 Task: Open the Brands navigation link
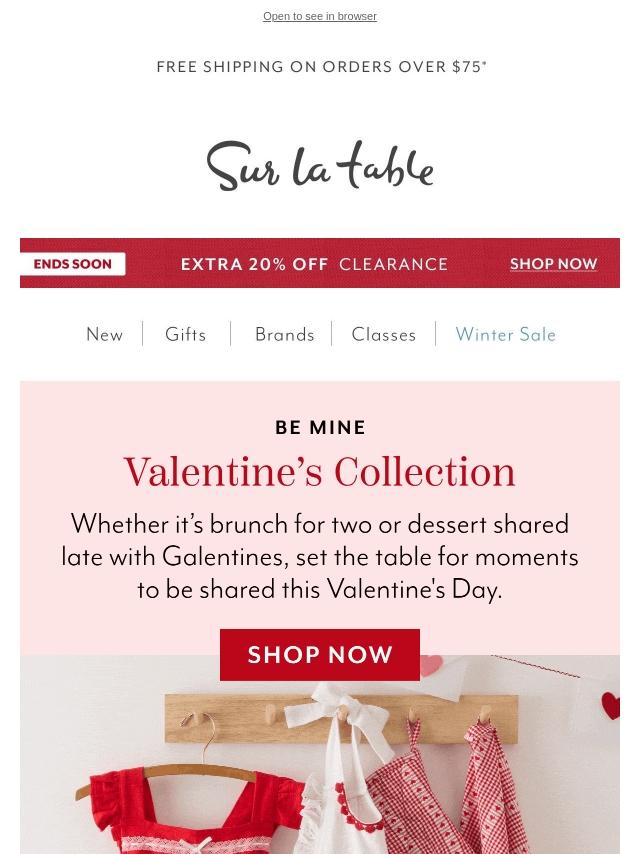(285, 335)
